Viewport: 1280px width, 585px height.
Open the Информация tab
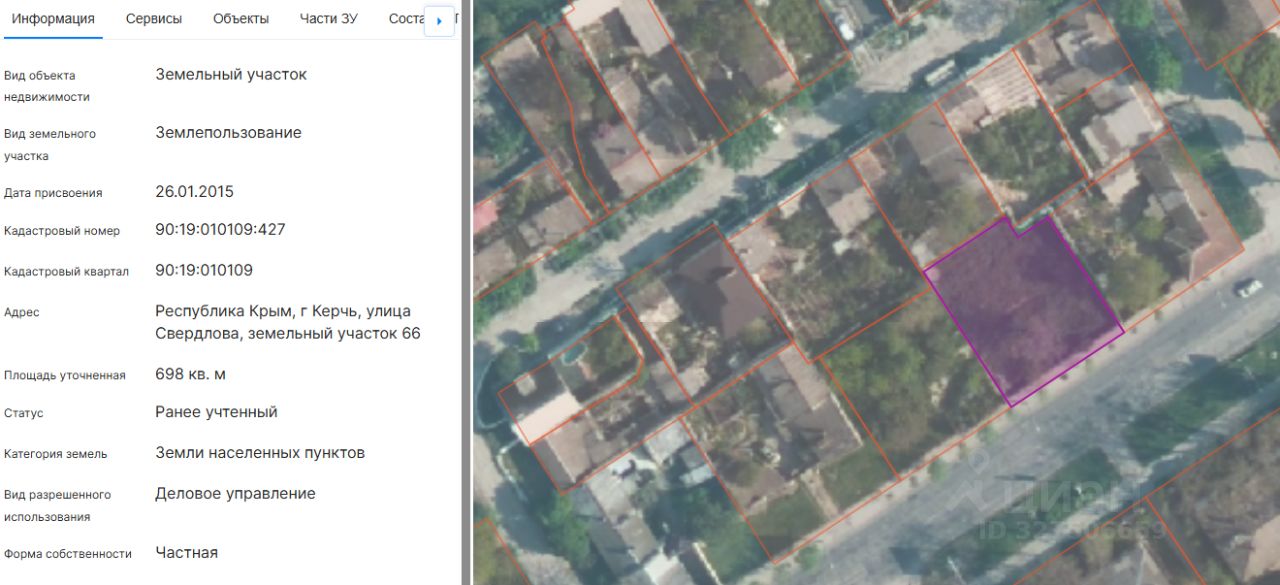point(53,19)
